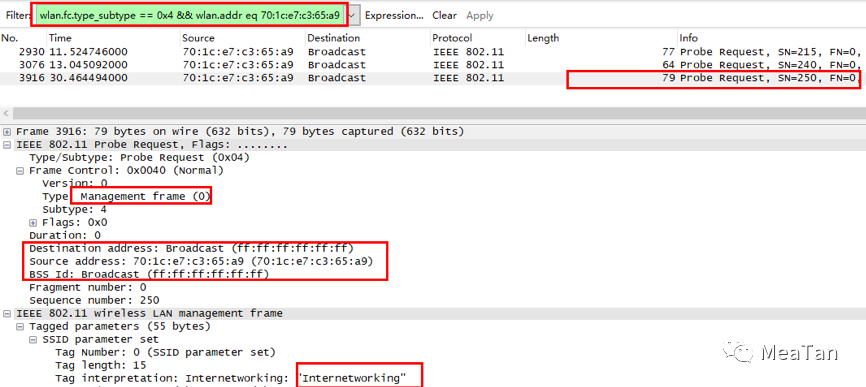The width and height of the screenshot is (866, 387).
Task: Sort packets by No. column
Action: [9, 38]
